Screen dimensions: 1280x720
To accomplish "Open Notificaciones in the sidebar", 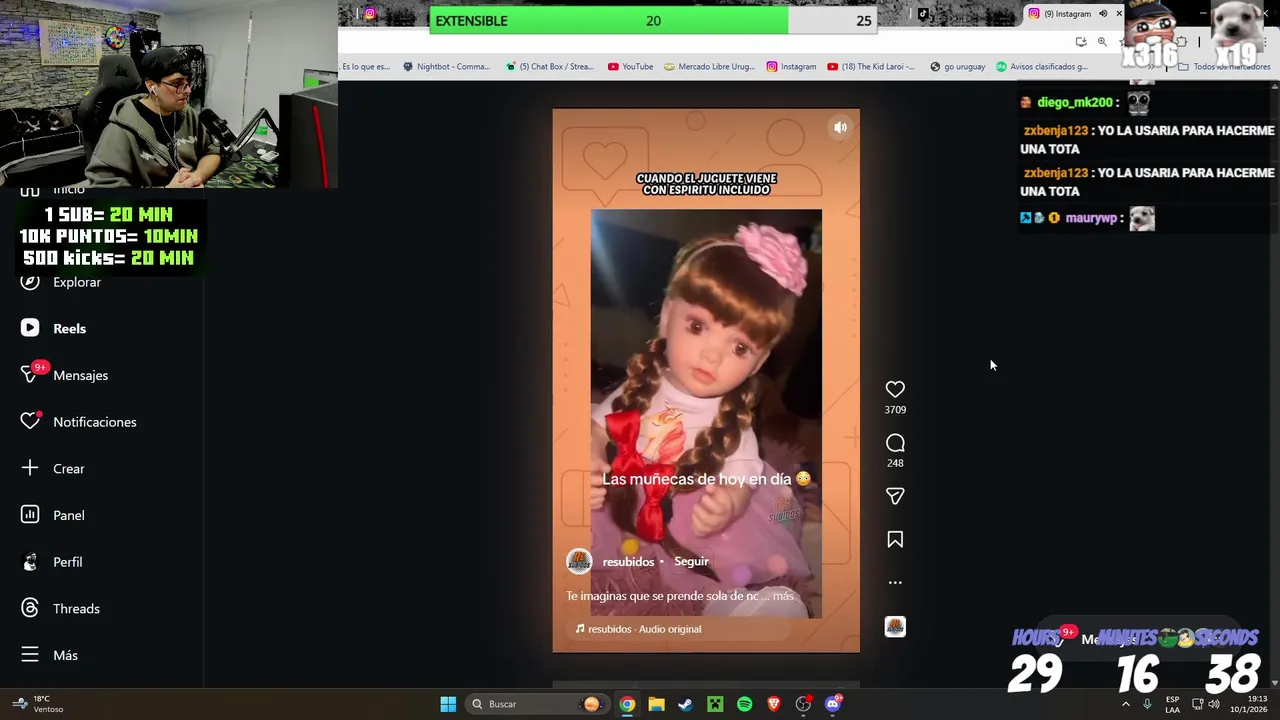I will 95,422.
